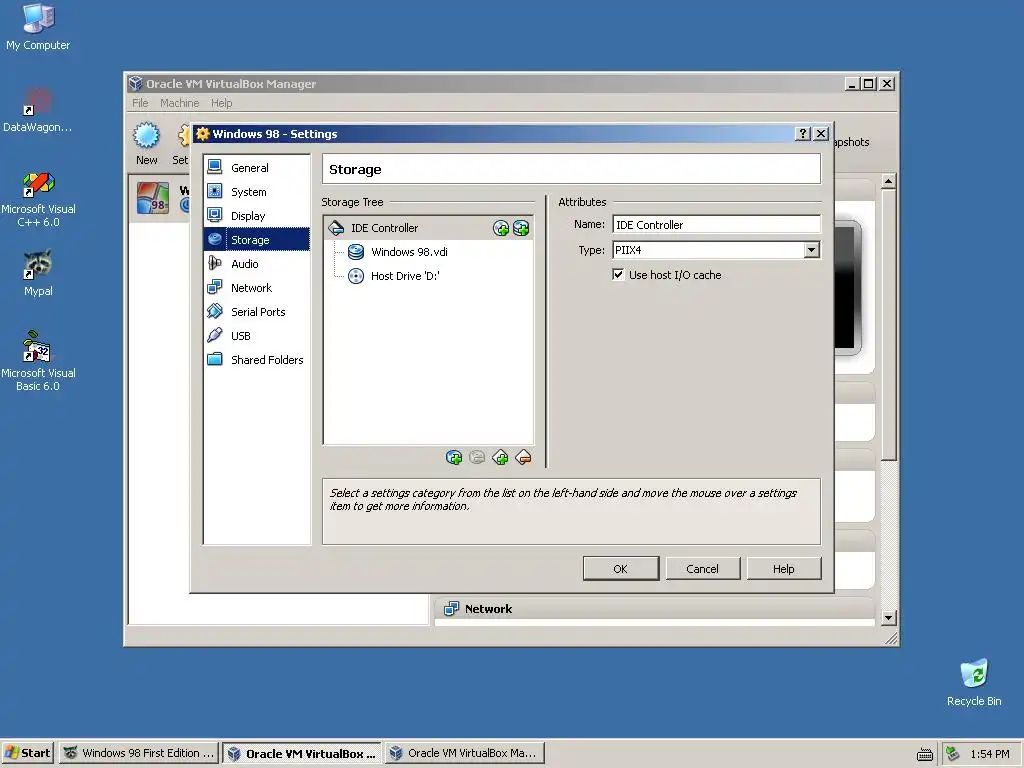Select Mypal desktop shortcut
This screenshot has height=768, width=1024.
click(38, 273)
